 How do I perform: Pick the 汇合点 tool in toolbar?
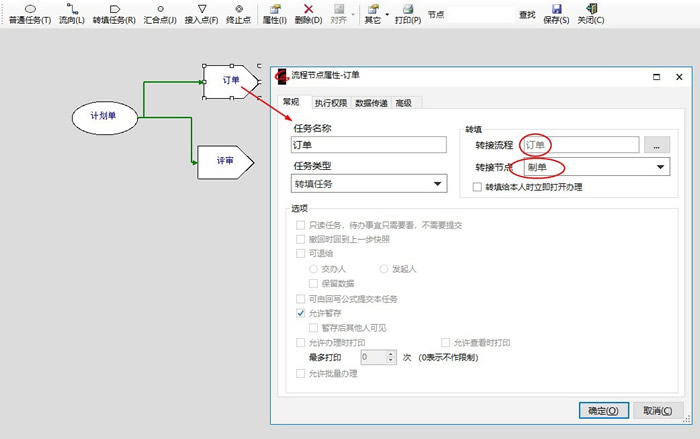click(160, 13)
